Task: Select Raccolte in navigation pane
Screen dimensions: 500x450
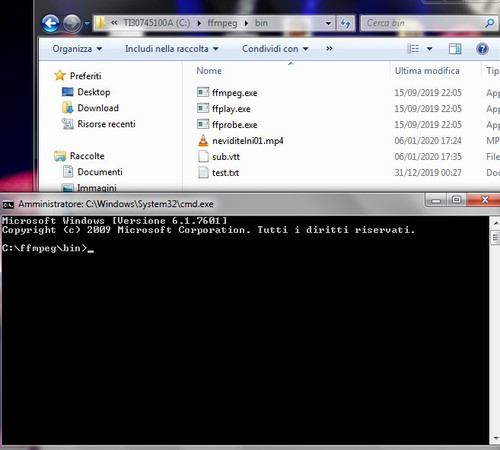Action: click(x=87, y=156)
